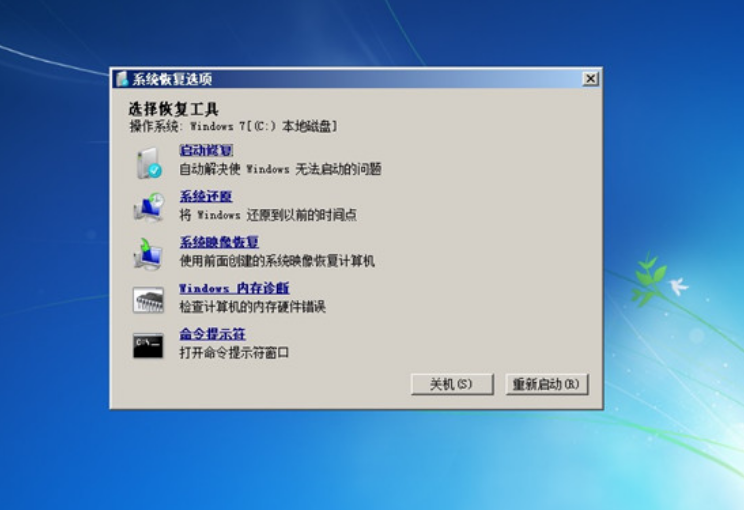Click the System Restore computer-clock icon
Screen dimensions: 744x510
coord(149,207)
